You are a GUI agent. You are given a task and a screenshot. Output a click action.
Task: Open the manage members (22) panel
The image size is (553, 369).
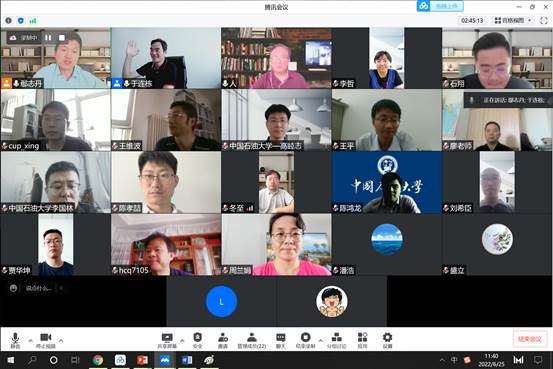point(251,340)
